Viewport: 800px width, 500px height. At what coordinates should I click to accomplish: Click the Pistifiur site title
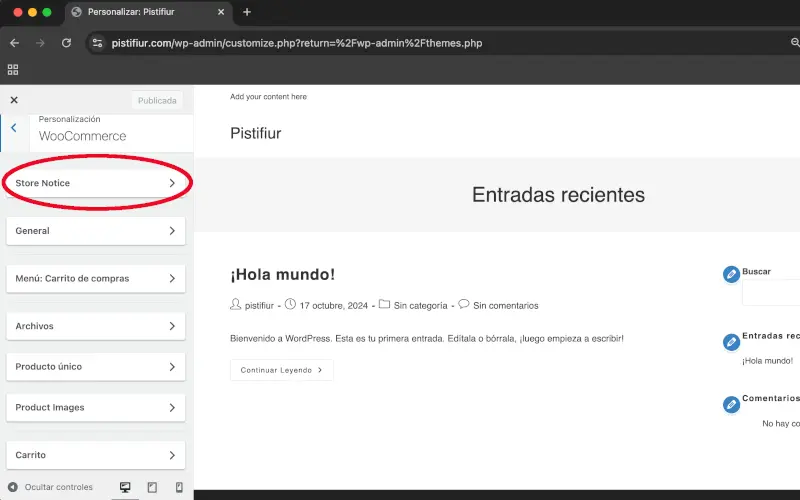coord(256,133)
